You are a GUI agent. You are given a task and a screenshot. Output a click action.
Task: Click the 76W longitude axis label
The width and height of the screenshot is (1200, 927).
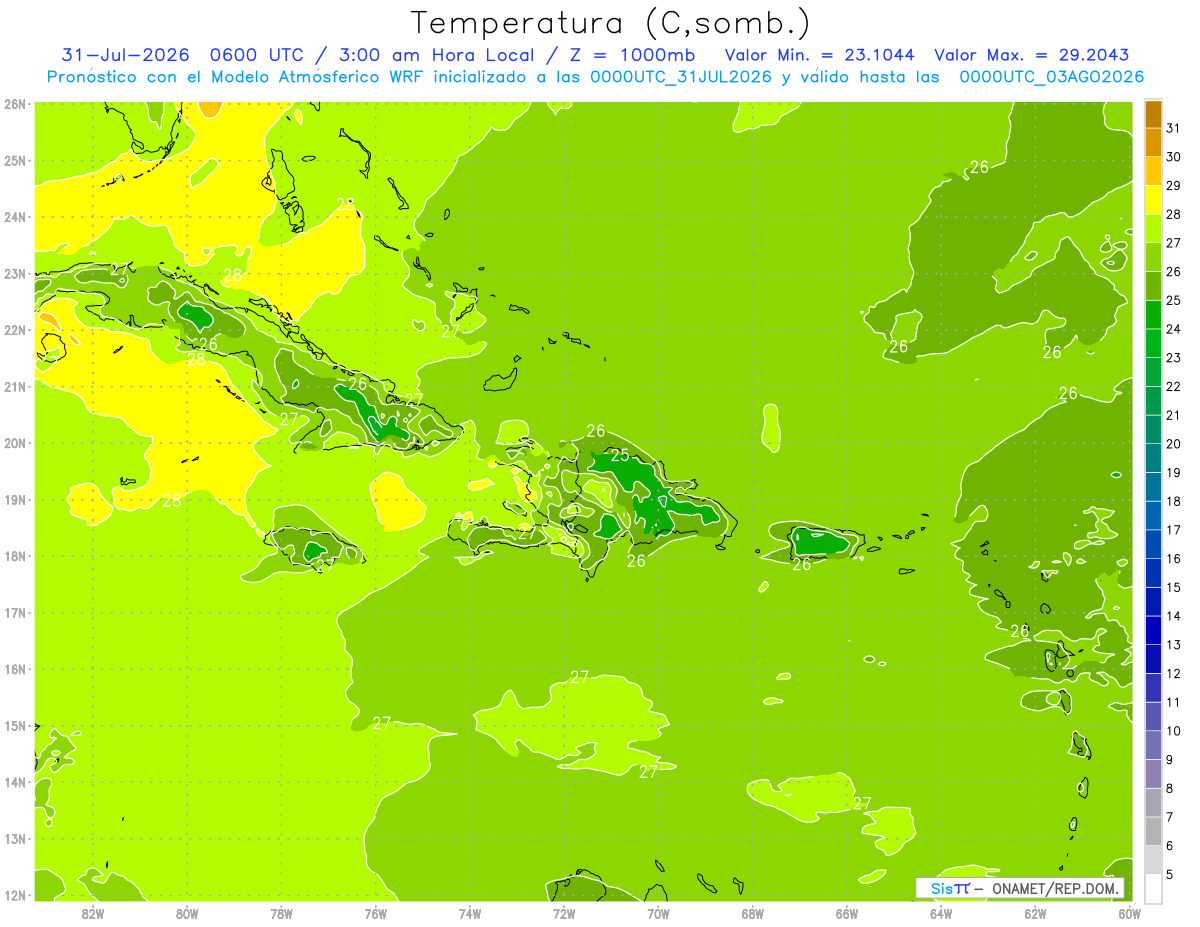pyautogui.click(x=375, y=913)
